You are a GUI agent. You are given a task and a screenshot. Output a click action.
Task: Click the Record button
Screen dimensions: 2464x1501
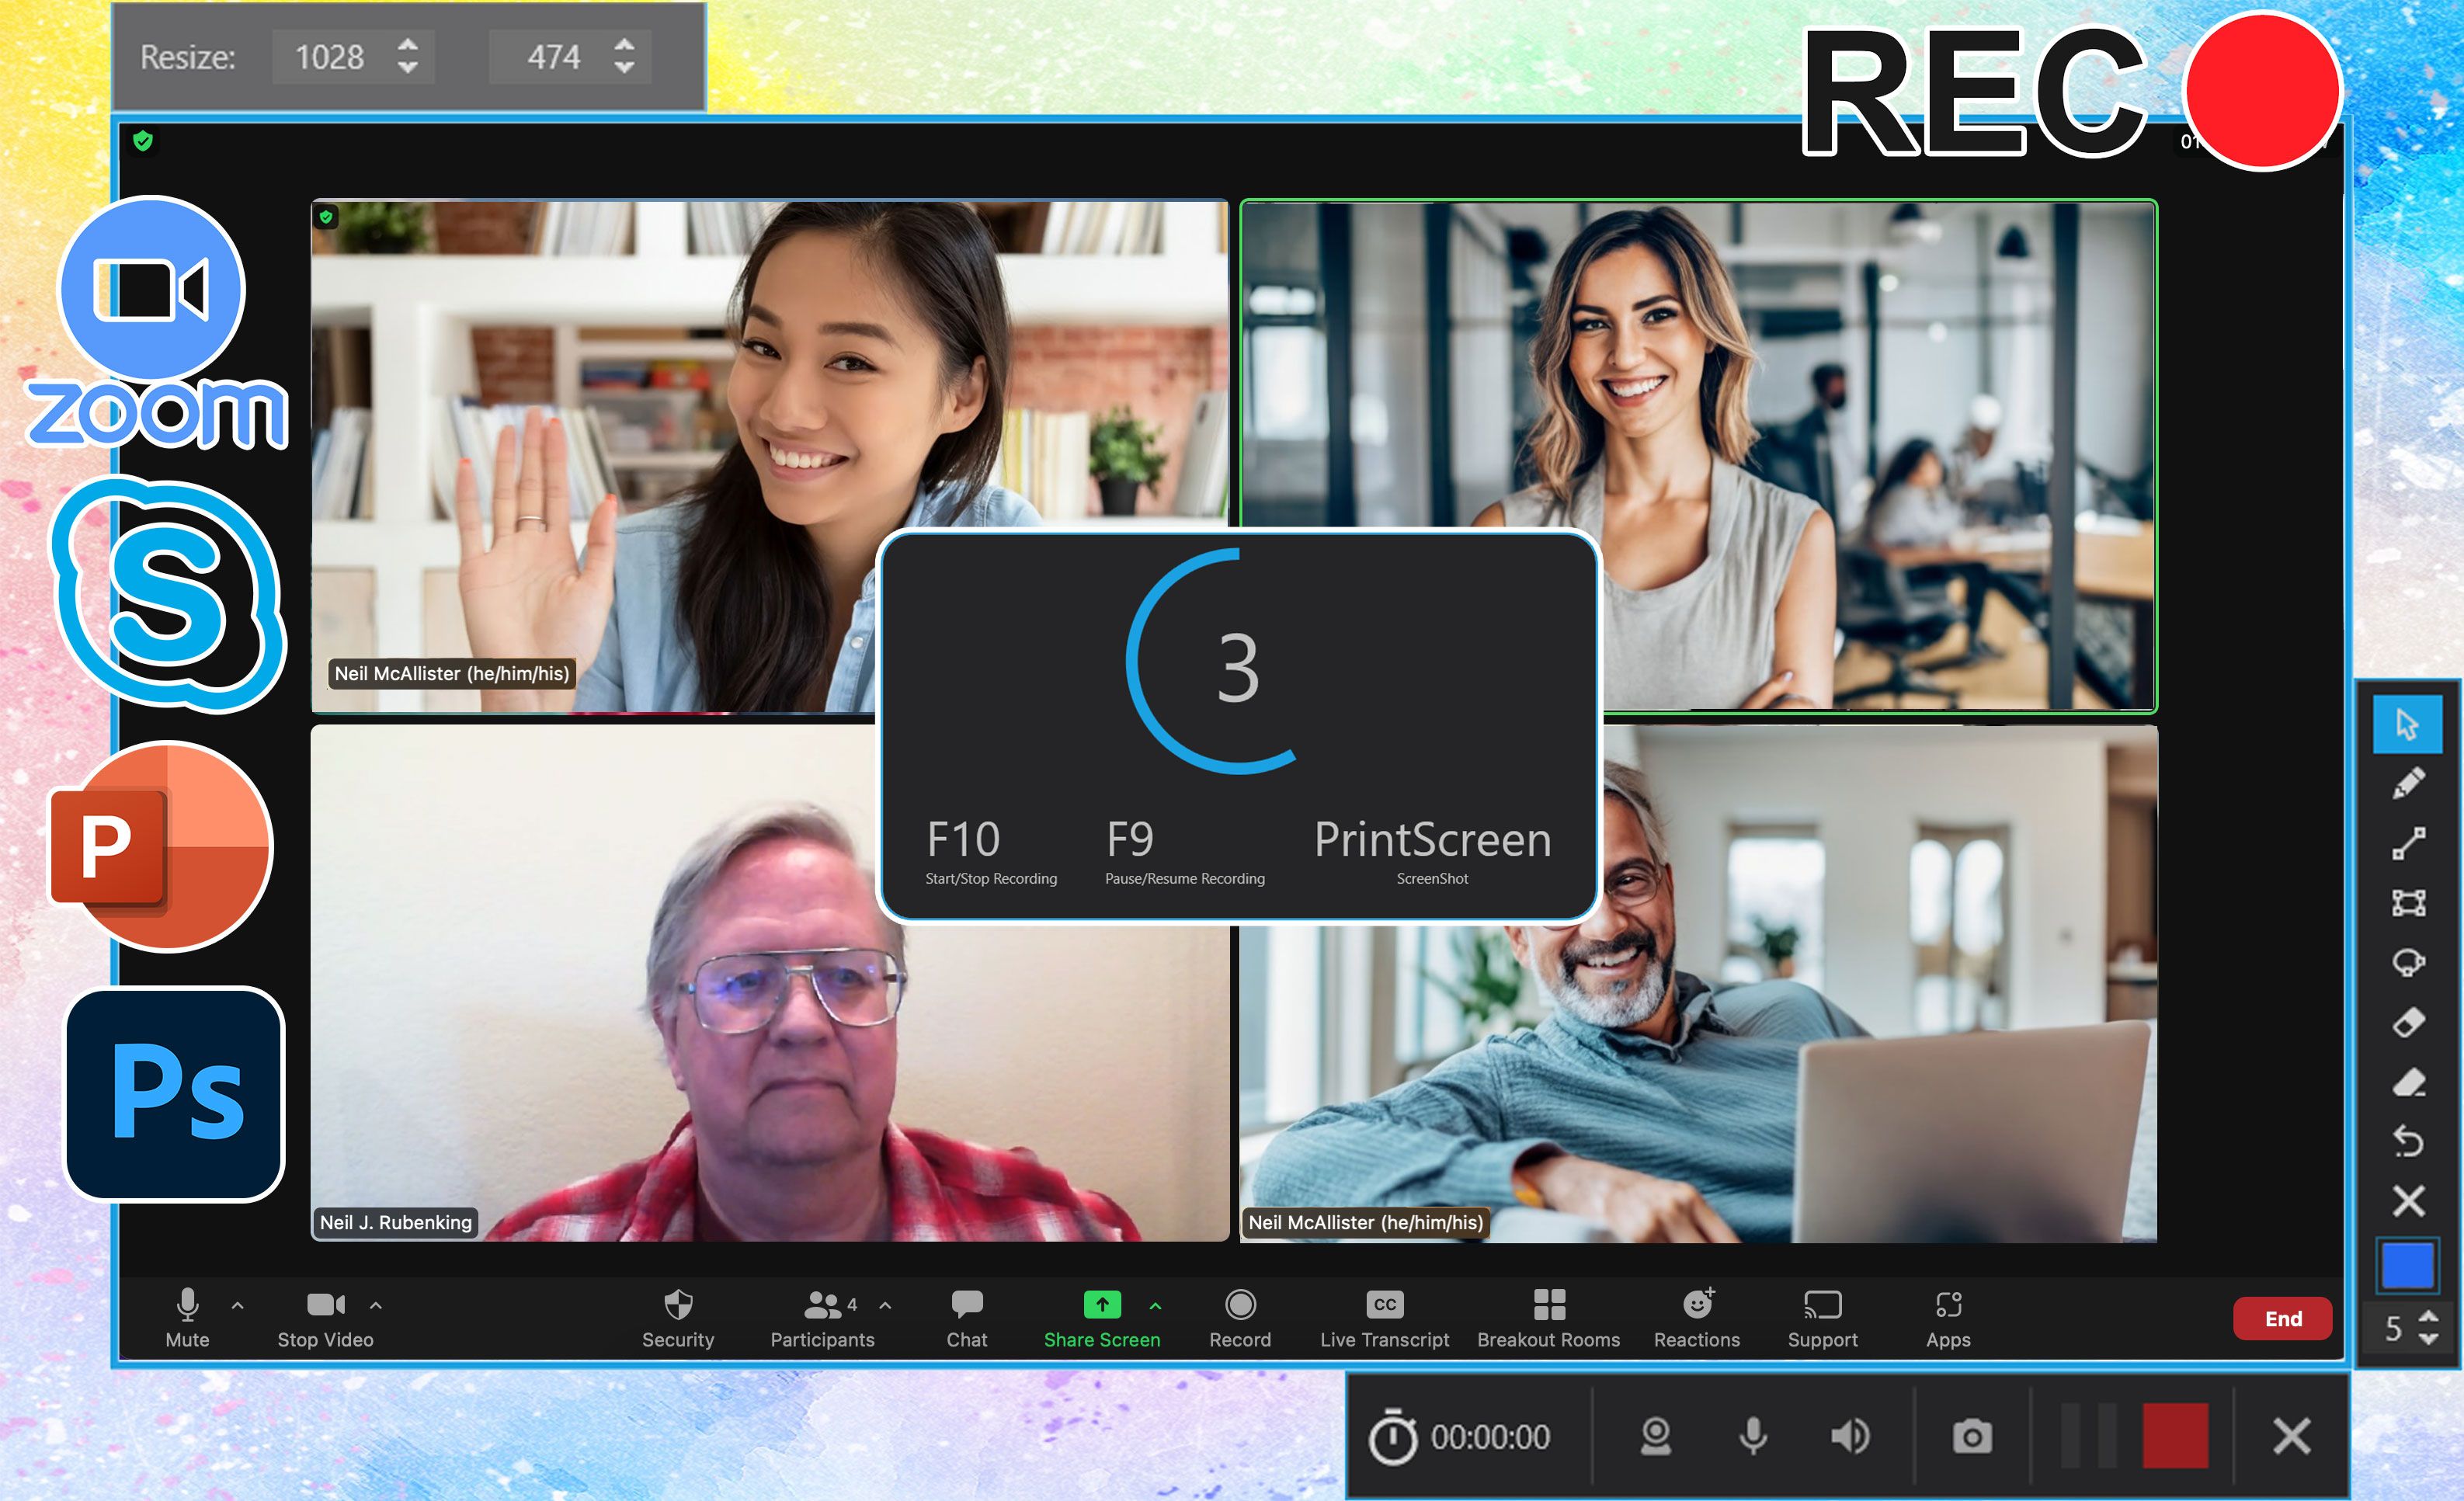[x=1235, y=1316]
